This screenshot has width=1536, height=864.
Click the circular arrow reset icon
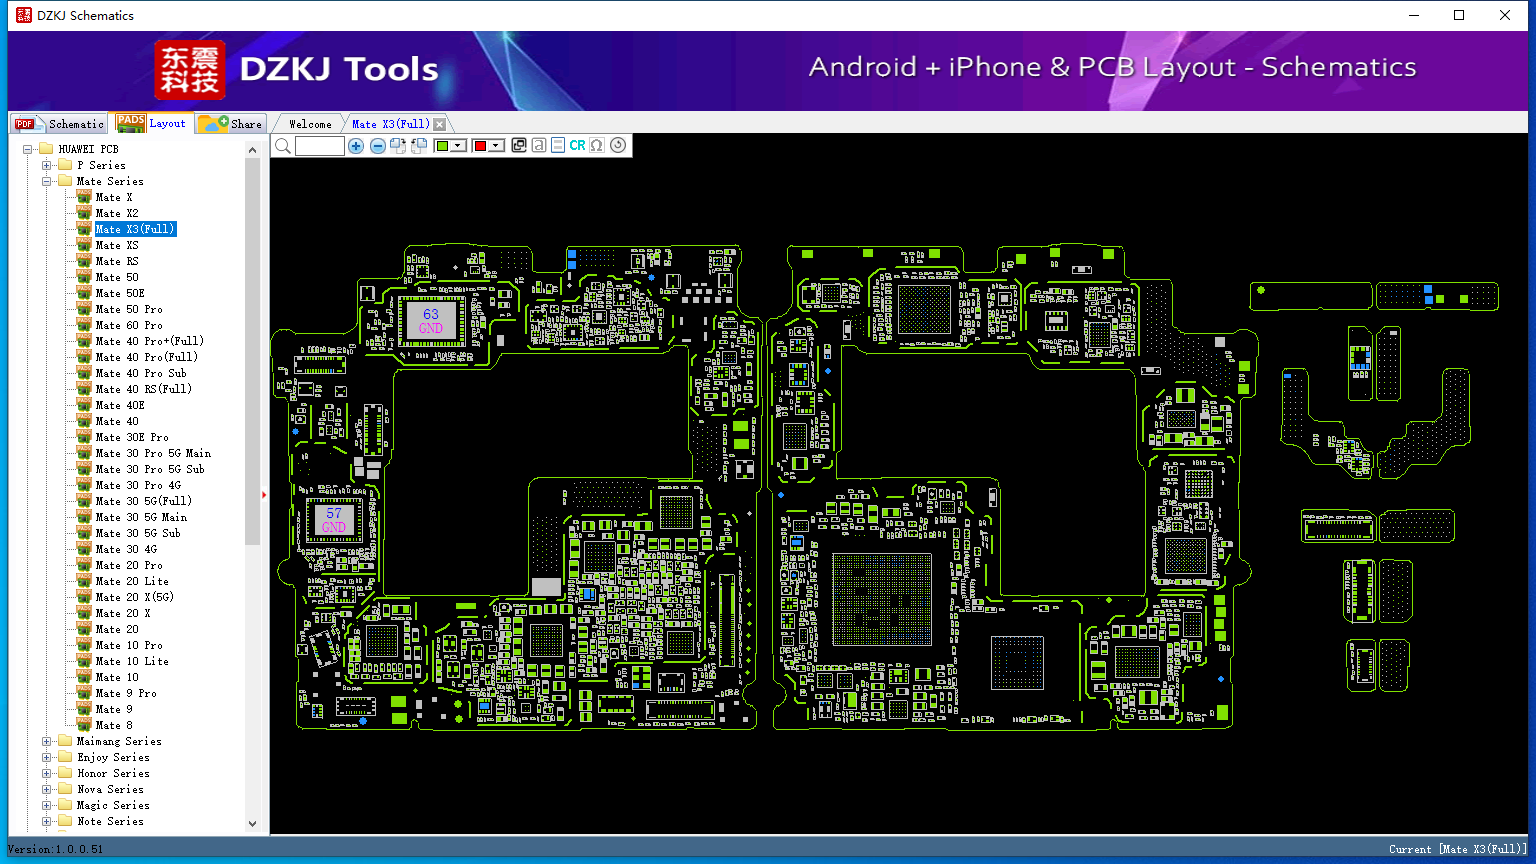[x=618, y=146]
